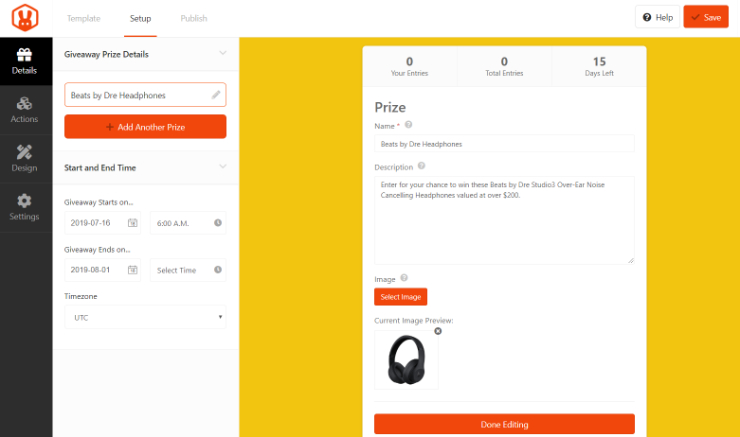Finish with Done Editing button

pos(505,424)
